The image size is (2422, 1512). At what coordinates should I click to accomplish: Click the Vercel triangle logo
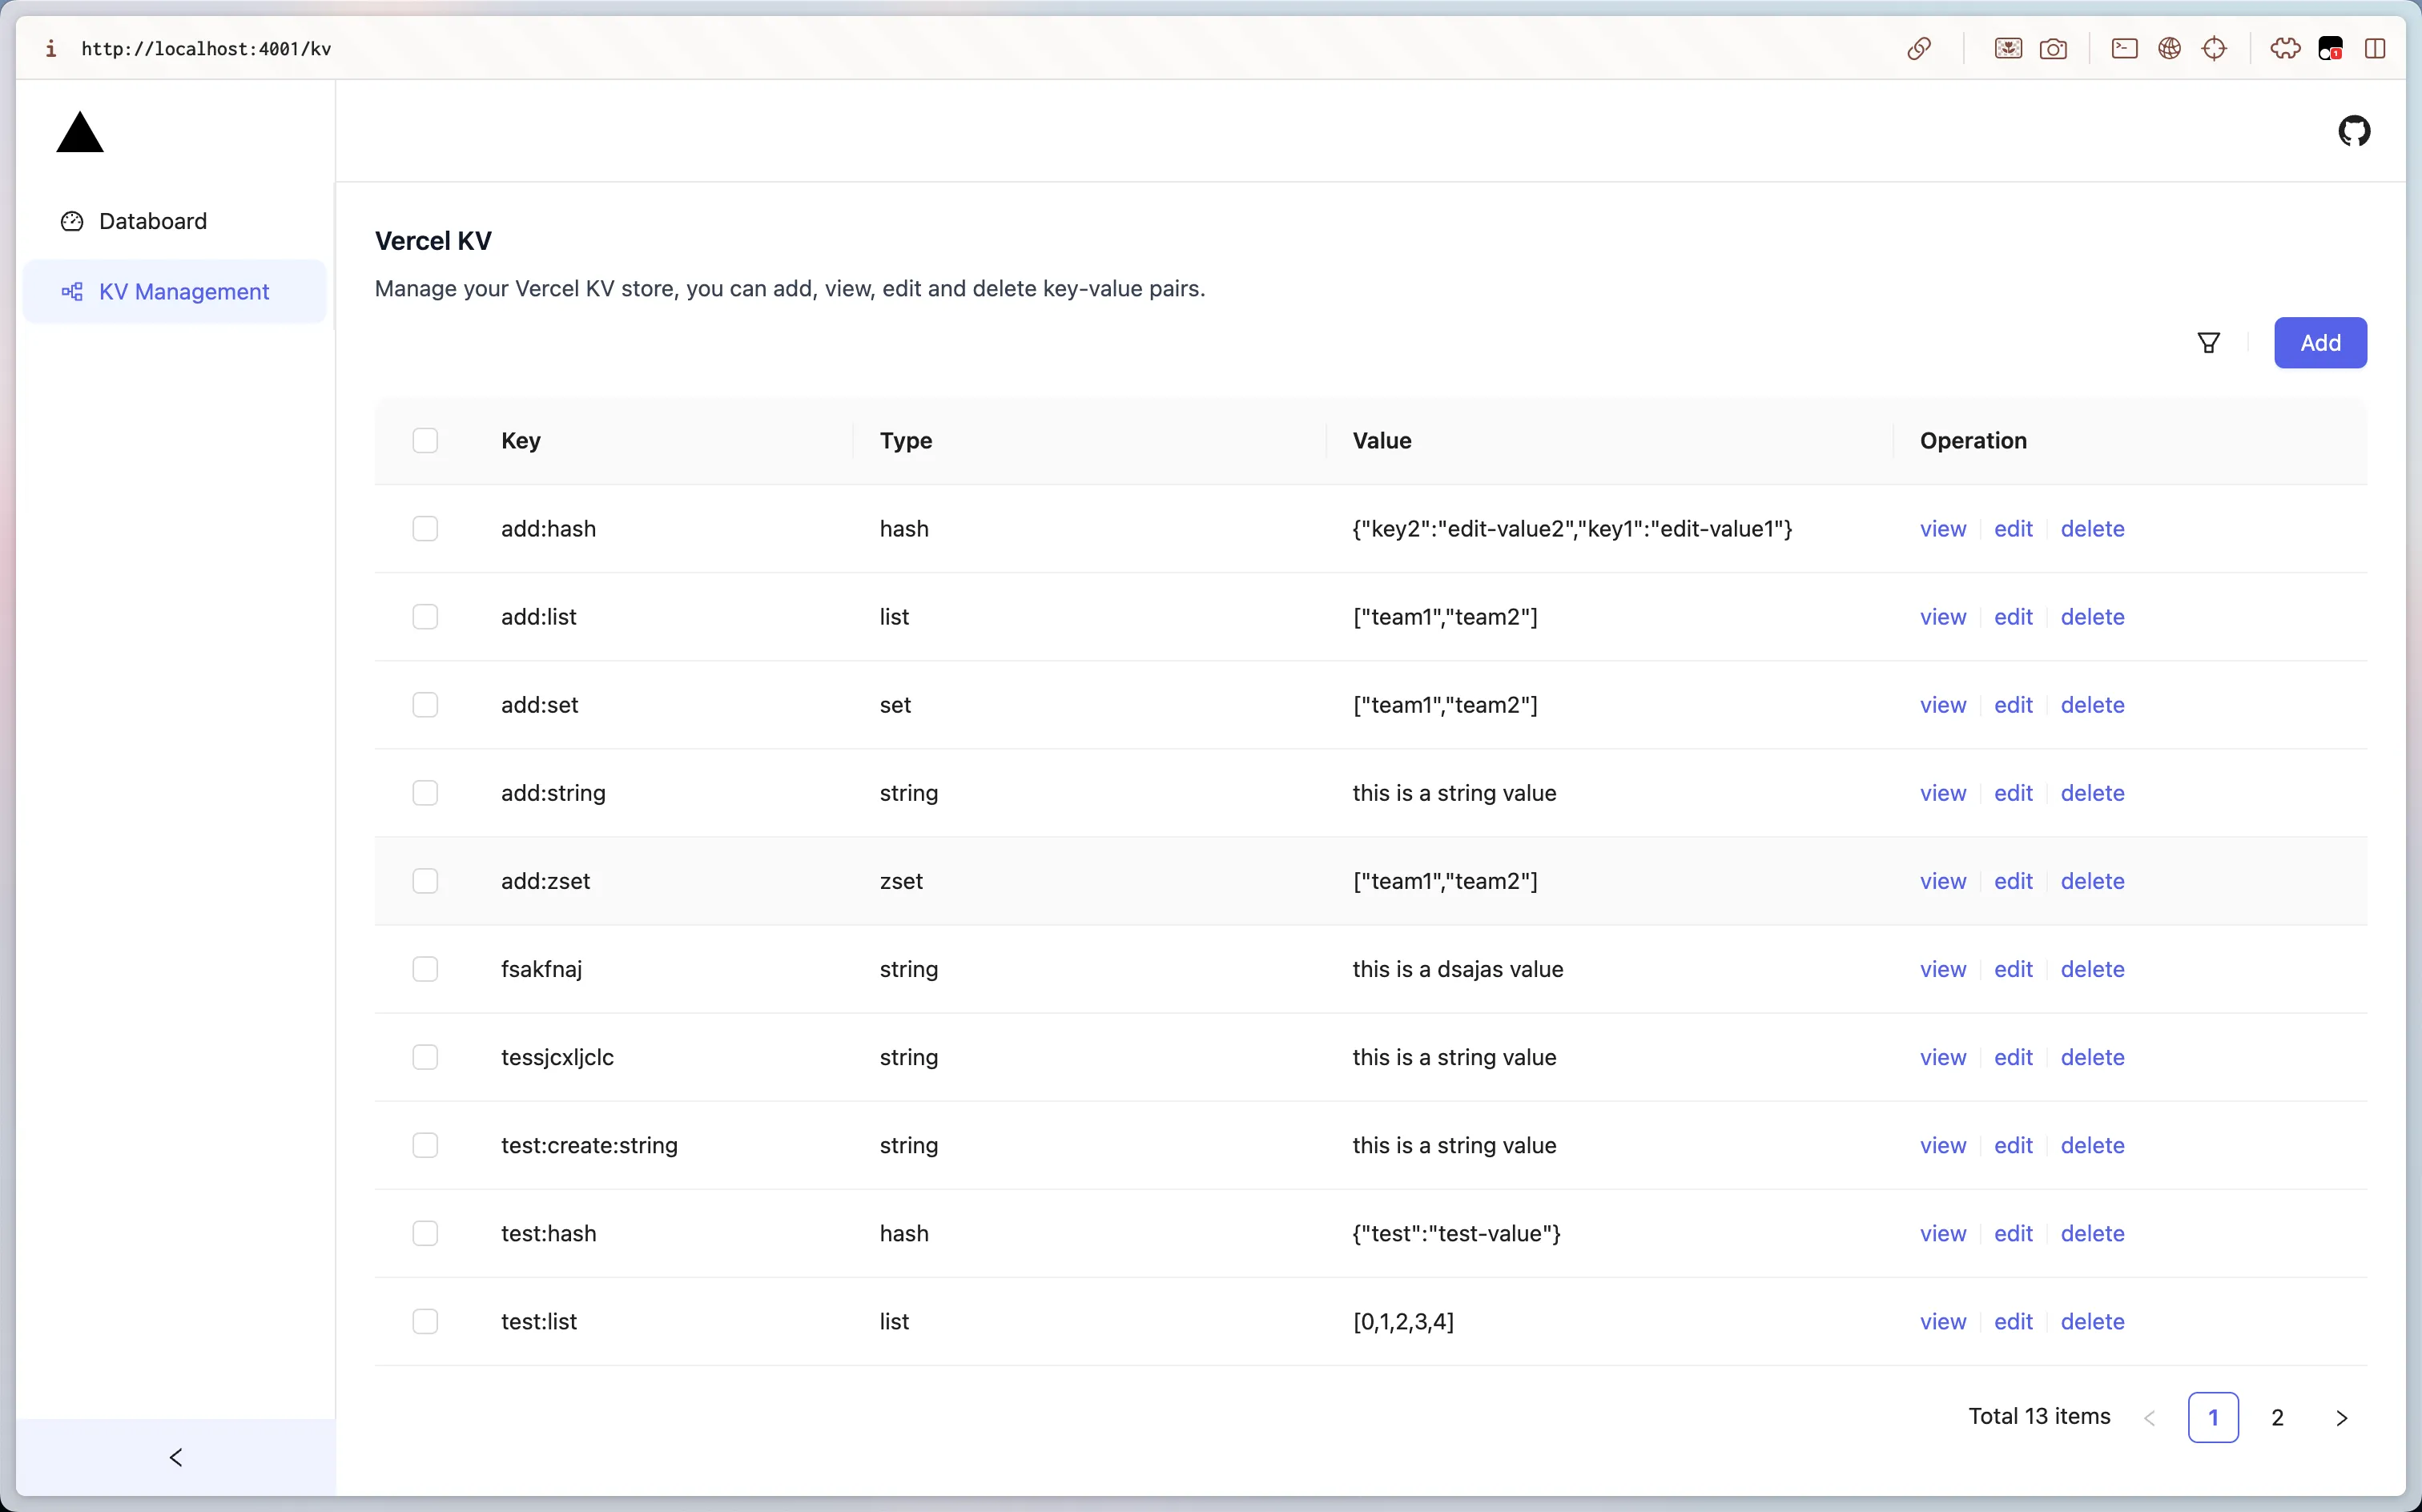click(x=80, y=132)
